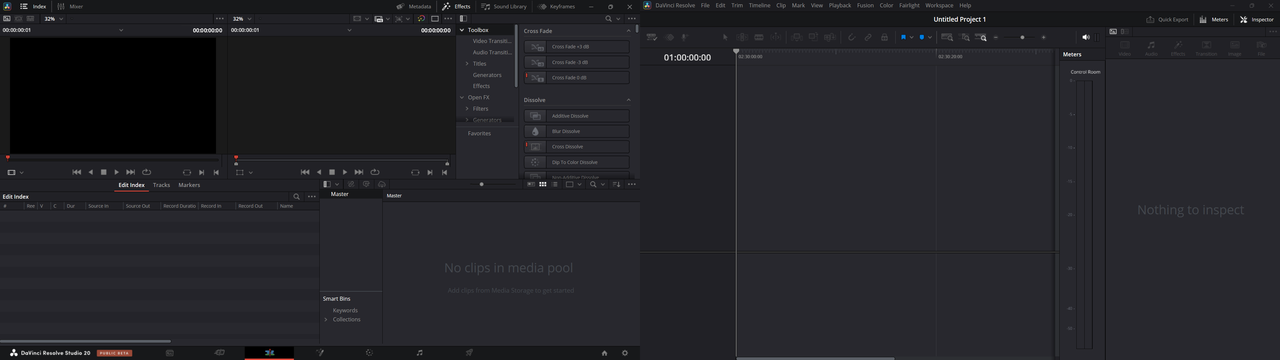Open the Markers tab
The height and width of the screenshot is (360, 1280).
pyautogui.click(x=189, y=185)
